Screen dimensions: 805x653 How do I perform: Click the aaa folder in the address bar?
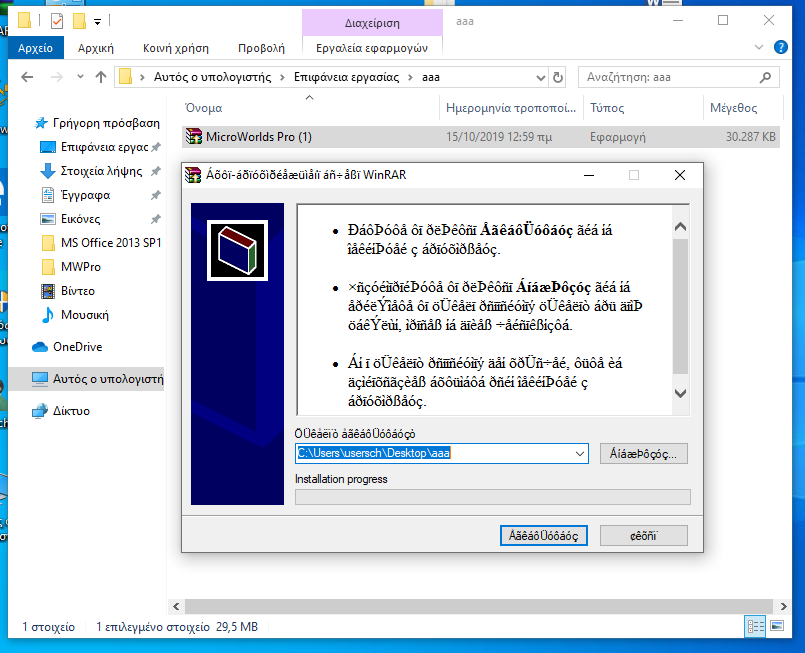tap(431, 78)
